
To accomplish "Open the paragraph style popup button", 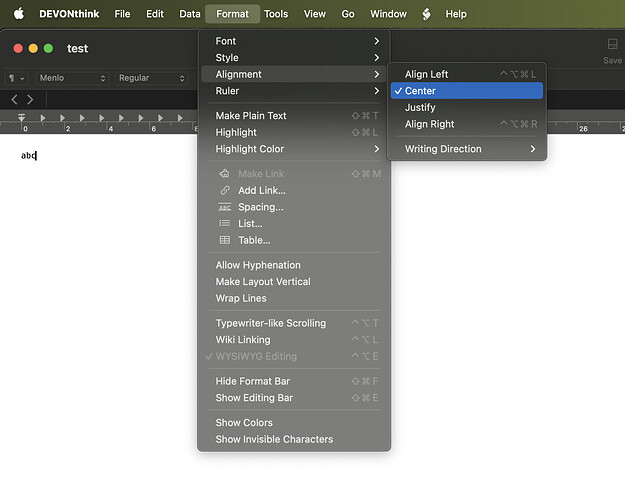I will pyautogui.click(x=16, y=78).
